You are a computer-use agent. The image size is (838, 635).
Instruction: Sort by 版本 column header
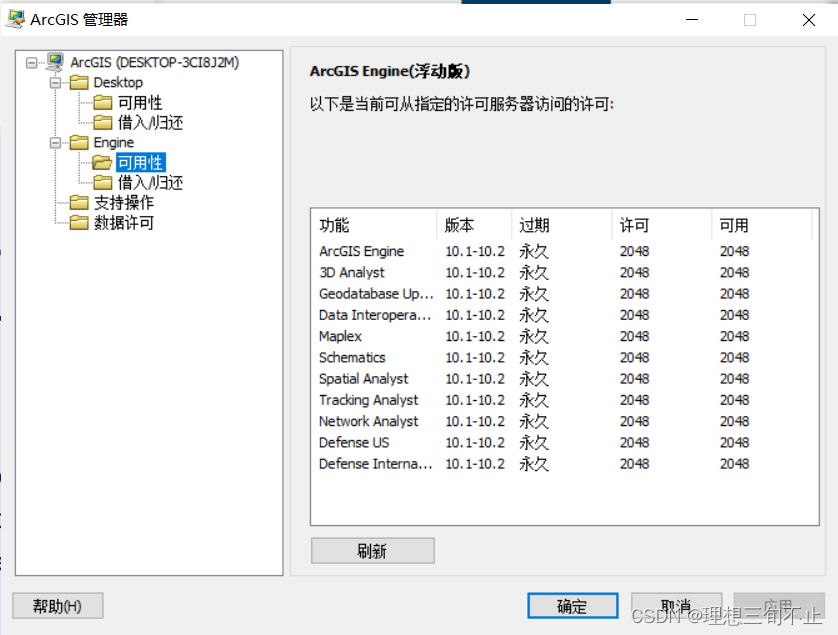tap(474, 225)
